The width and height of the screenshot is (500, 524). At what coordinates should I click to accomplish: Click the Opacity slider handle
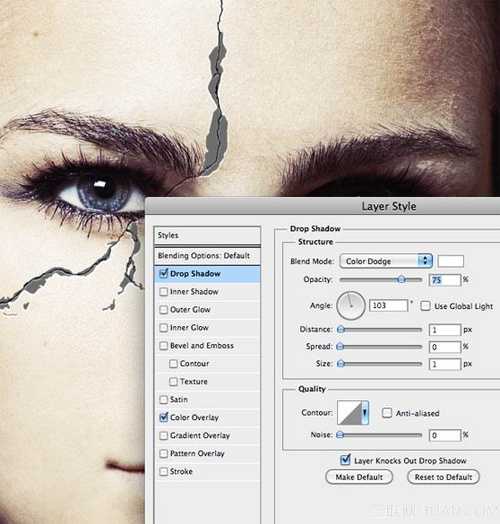tap(401, 279)
